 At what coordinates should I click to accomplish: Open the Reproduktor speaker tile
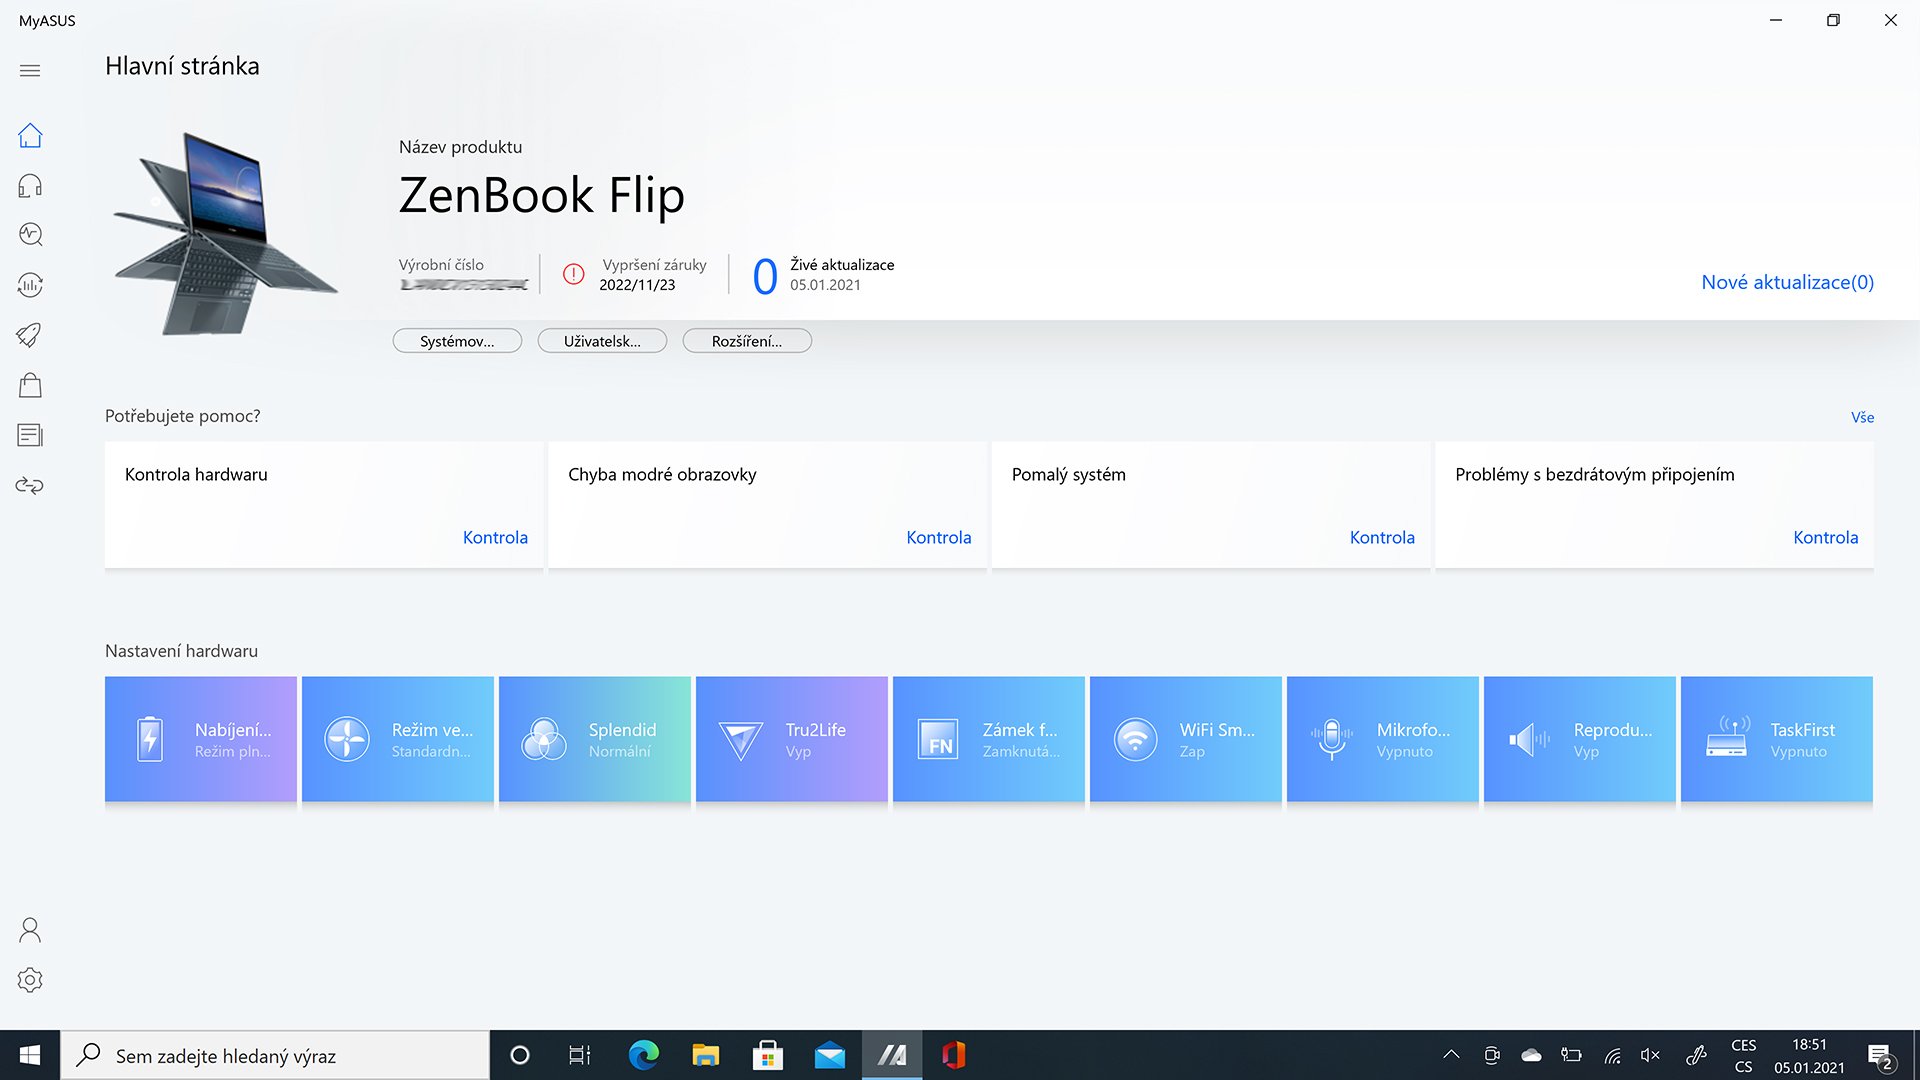pos(1580,739)
